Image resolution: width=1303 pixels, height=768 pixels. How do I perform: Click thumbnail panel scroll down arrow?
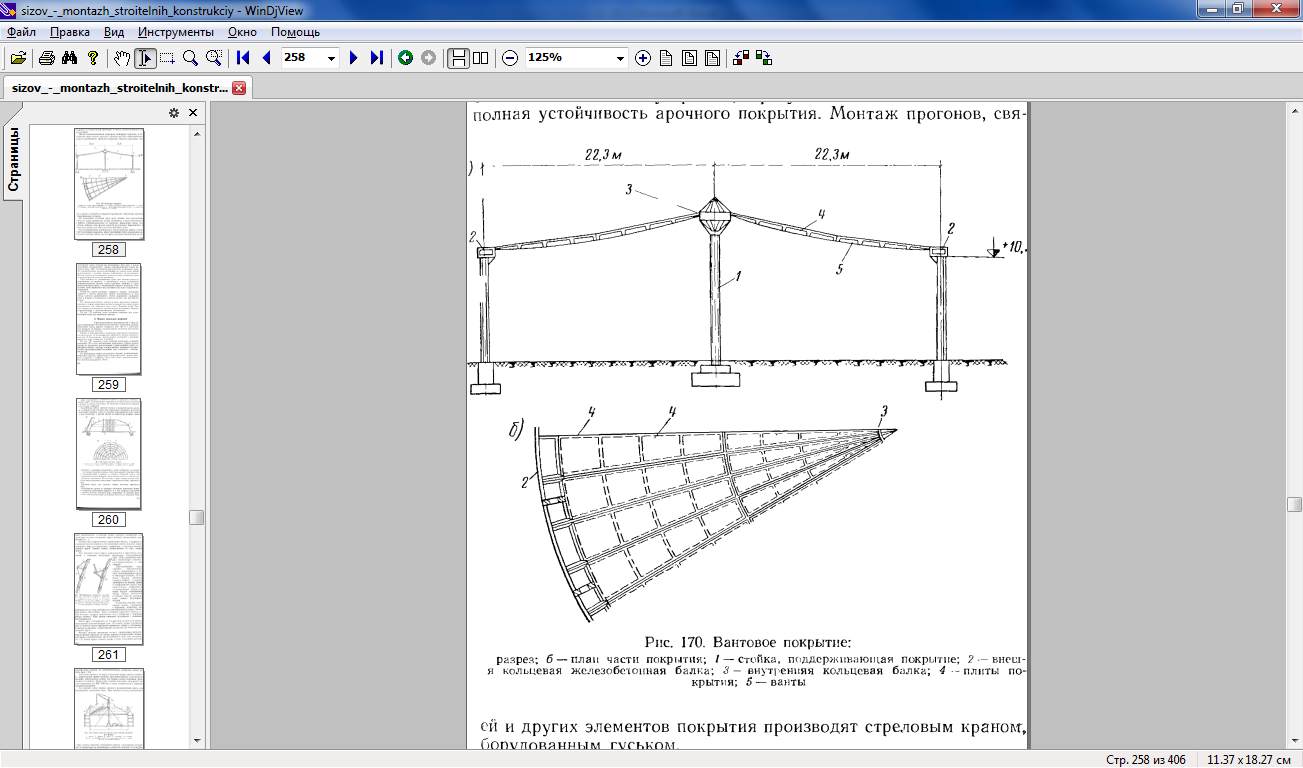point(197,741)
